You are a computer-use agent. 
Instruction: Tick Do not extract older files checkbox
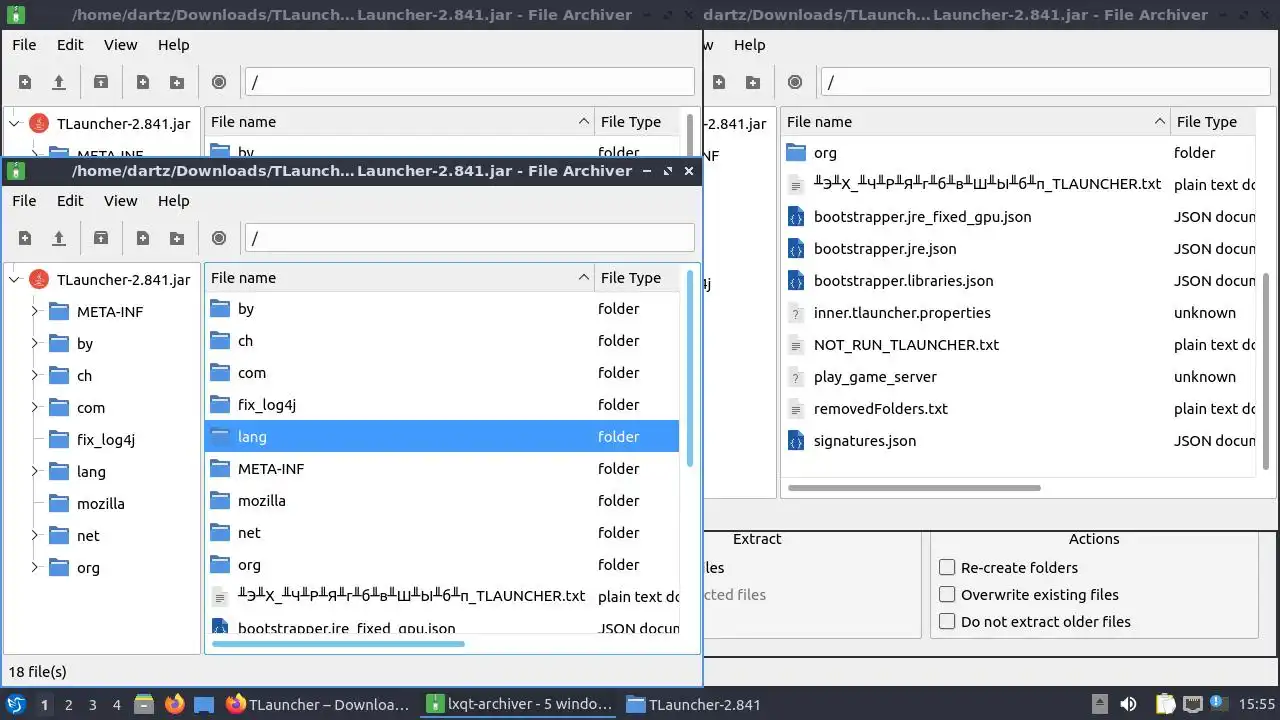tap(947, 621)
